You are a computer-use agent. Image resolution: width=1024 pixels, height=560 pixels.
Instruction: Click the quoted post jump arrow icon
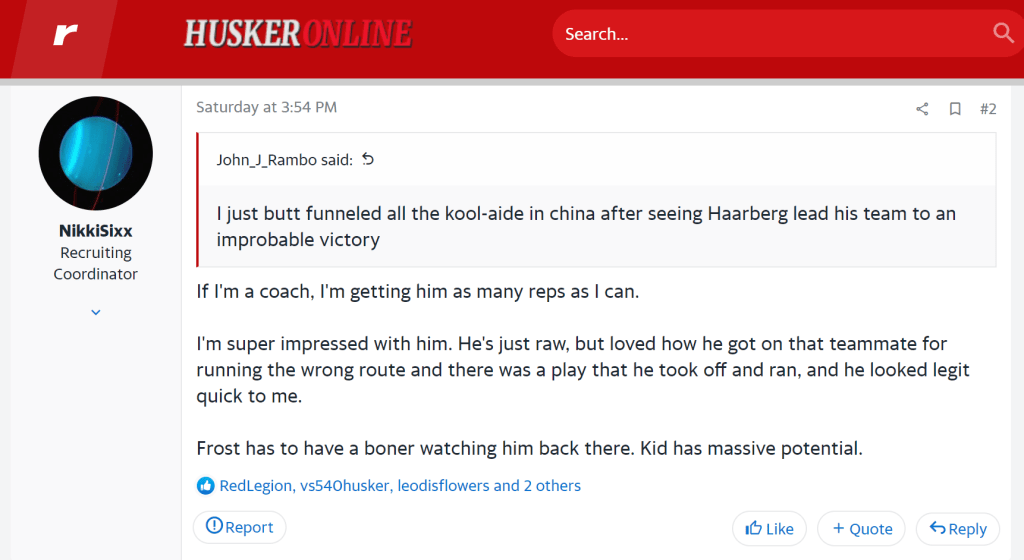[368, 159]
